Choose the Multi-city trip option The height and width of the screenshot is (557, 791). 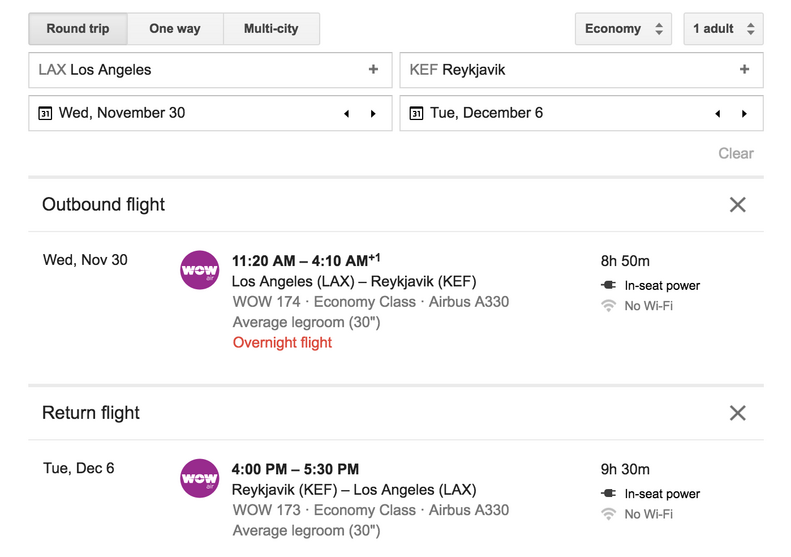point(271,29)
